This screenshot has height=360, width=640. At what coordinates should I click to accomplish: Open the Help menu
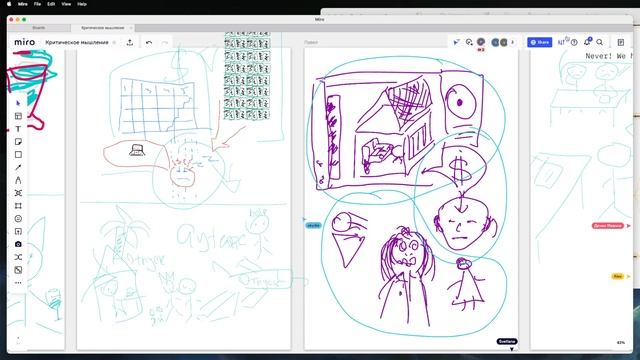click(x=82, y=4)
